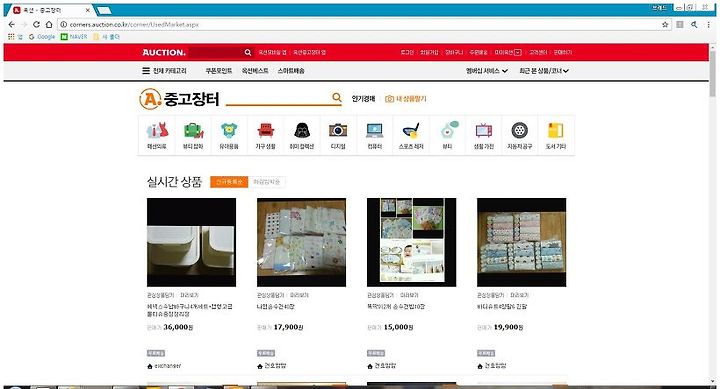Open the white storage baskets product thumbnail
Image resolution: width=720 pixels, height=389 pixels.
pos(191,242)
